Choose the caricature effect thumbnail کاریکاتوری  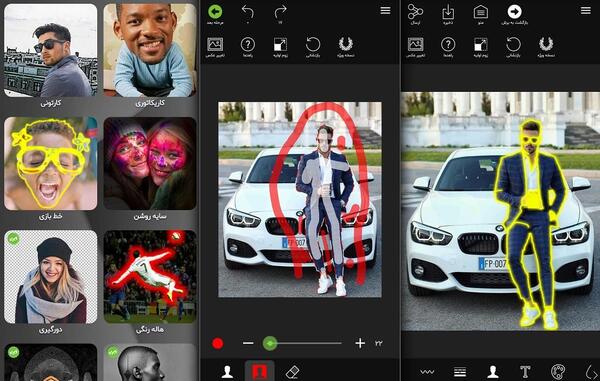click(x=150, y=50)
